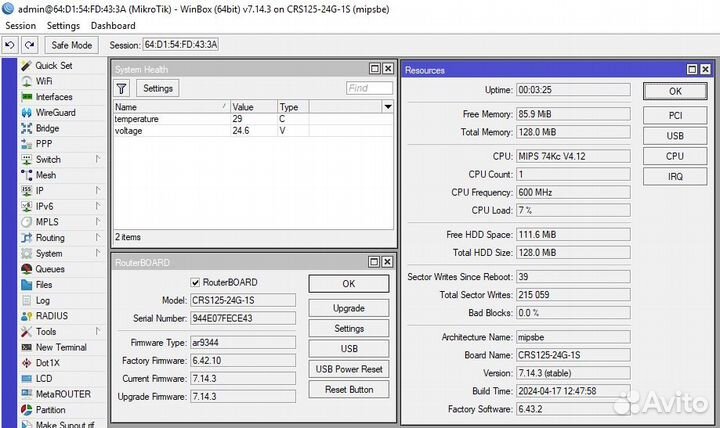Click the Type column header
The height and width of the screenshot is (428, 720).
[293, 107]
